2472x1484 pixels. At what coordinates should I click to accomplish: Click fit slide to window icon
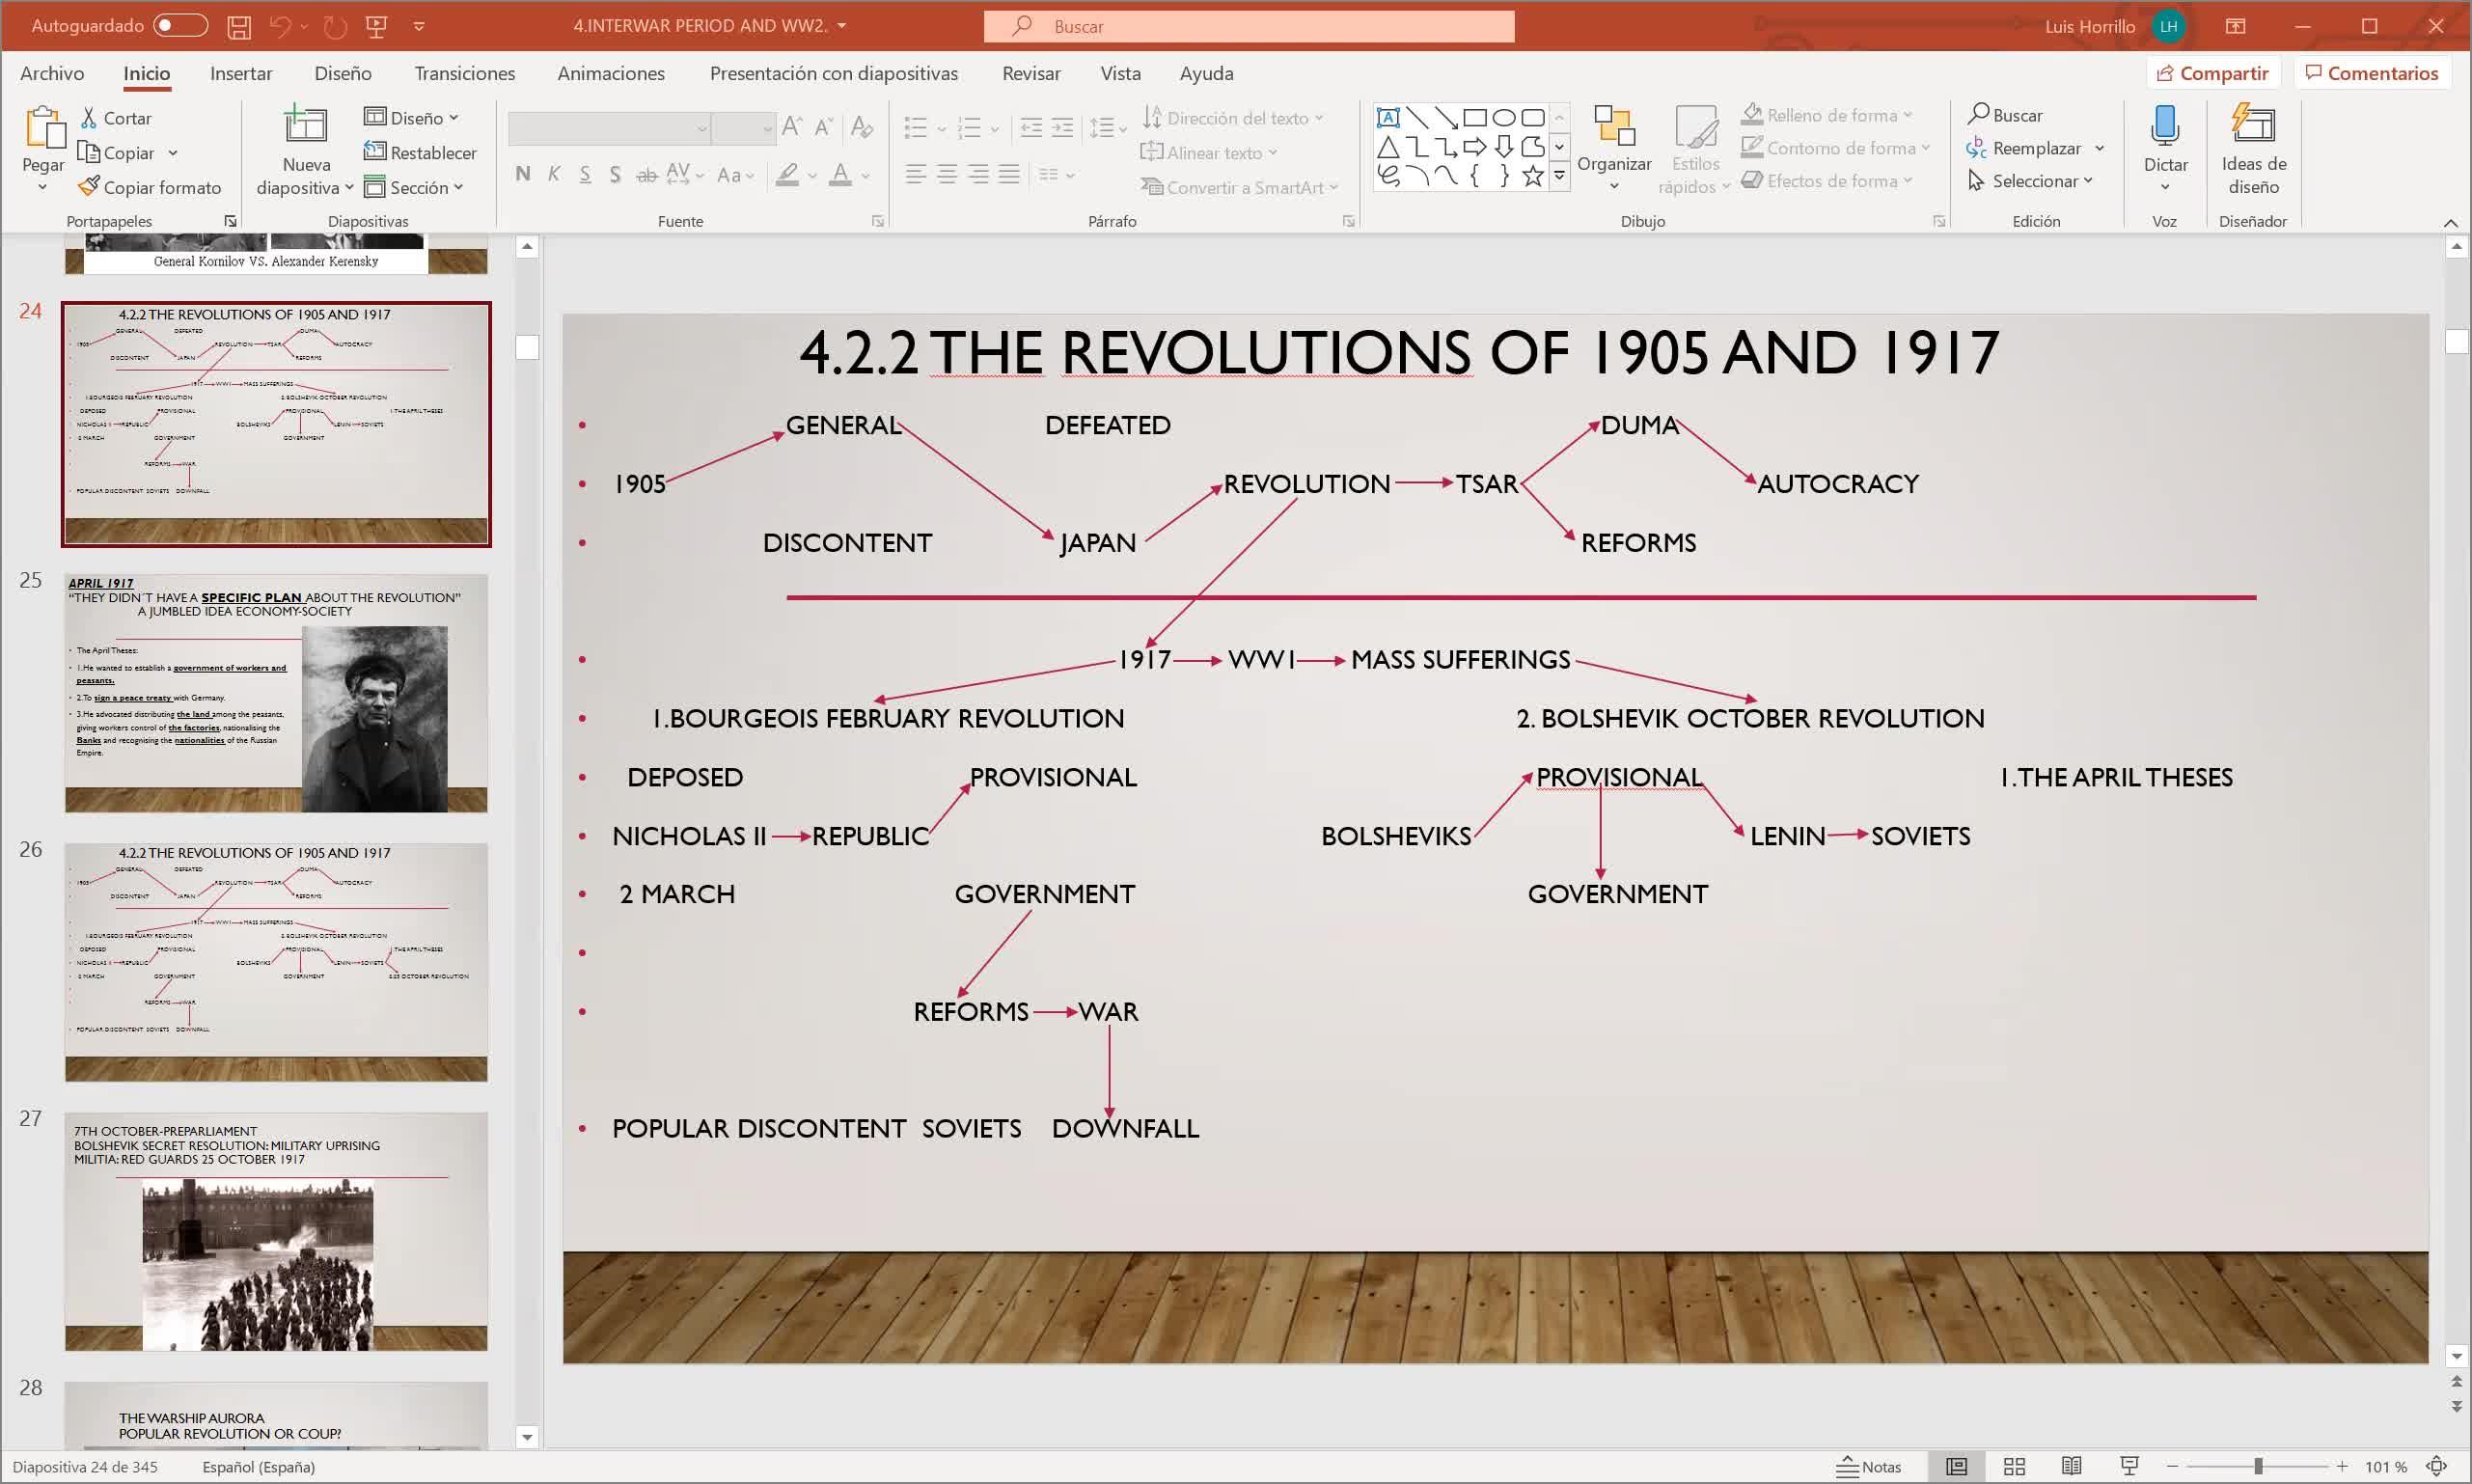(2437, 1466)
